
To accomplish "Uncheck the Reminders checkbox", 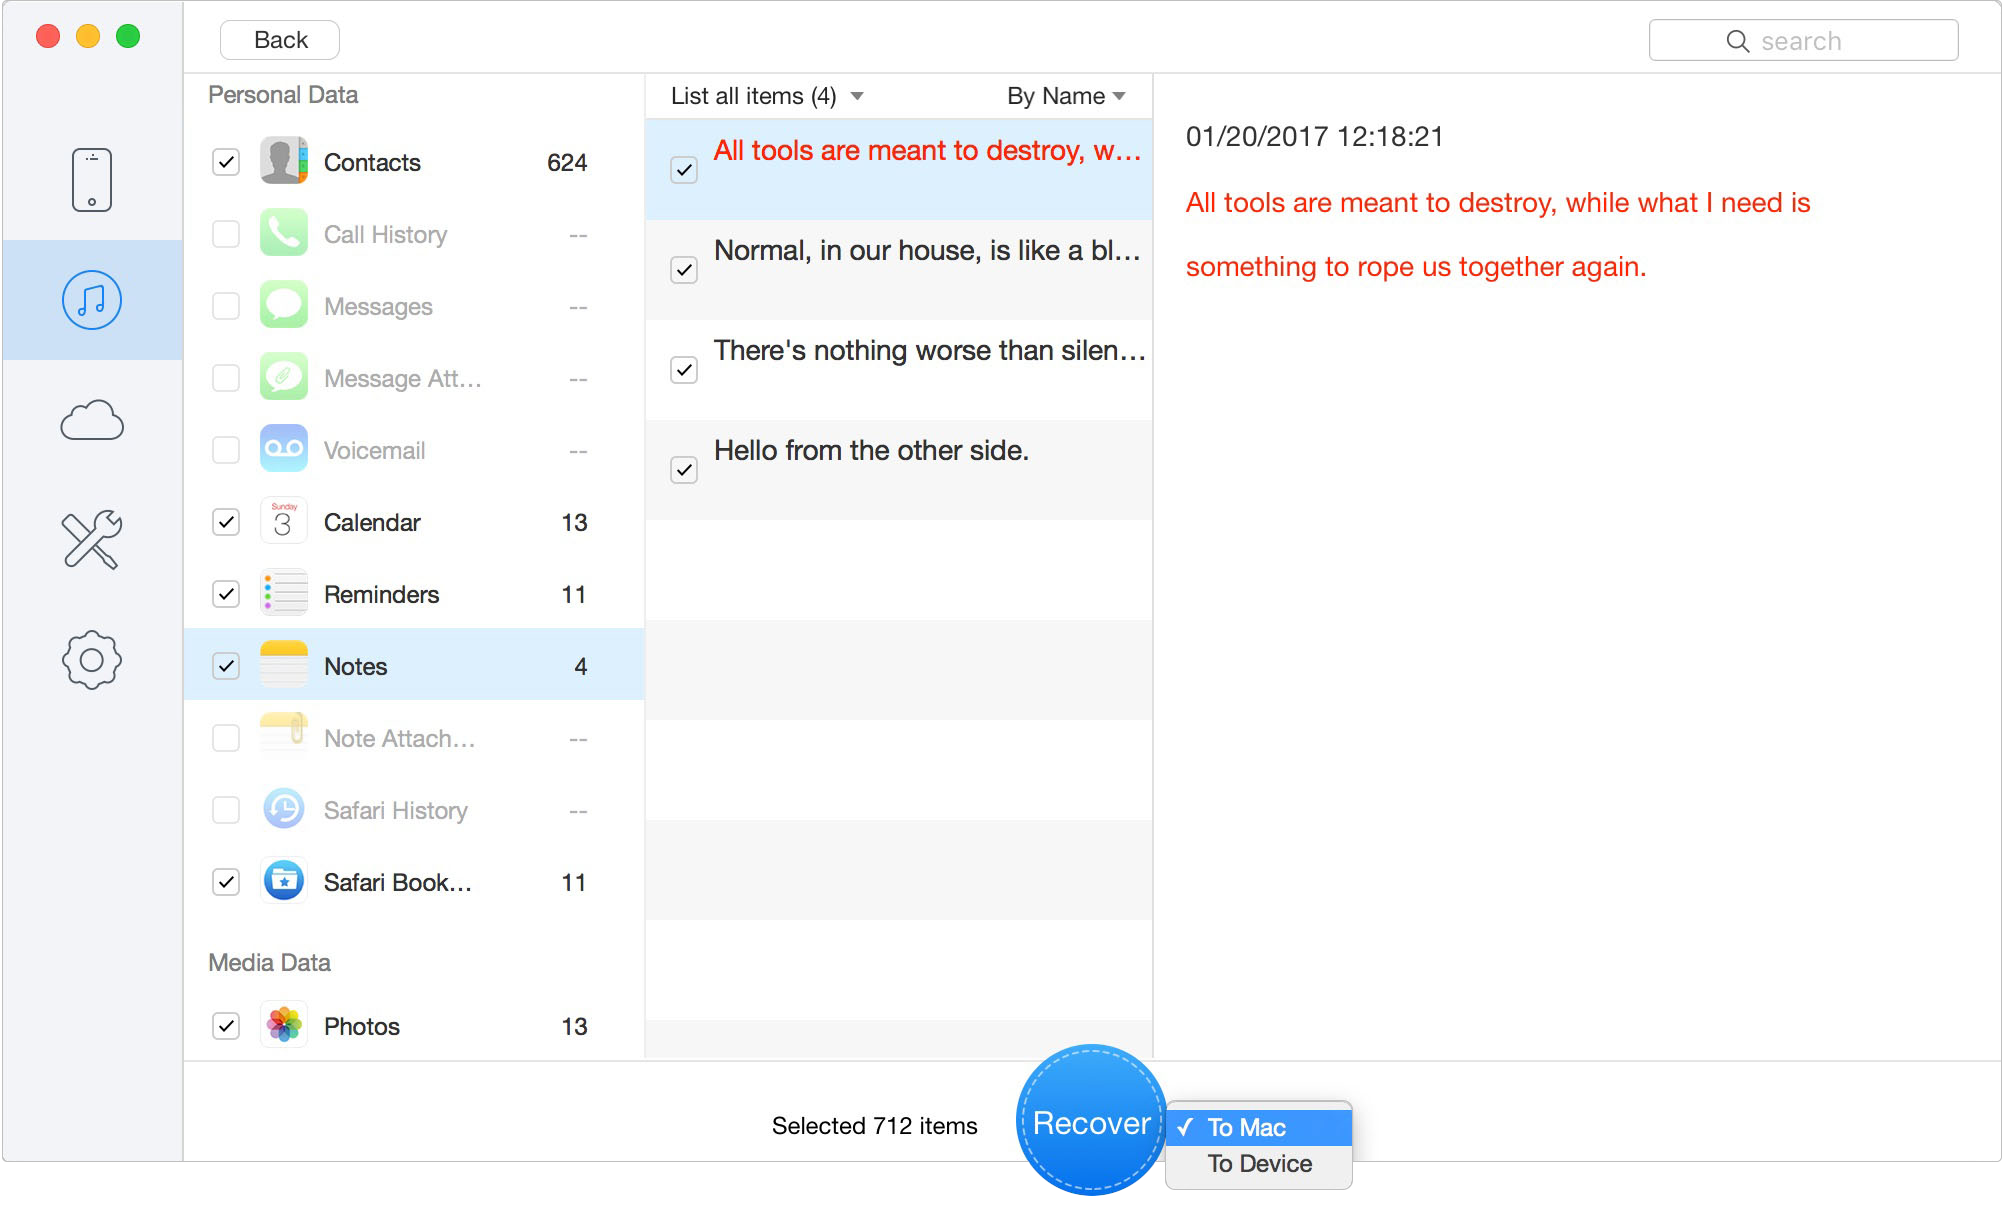I will point(226,594).
